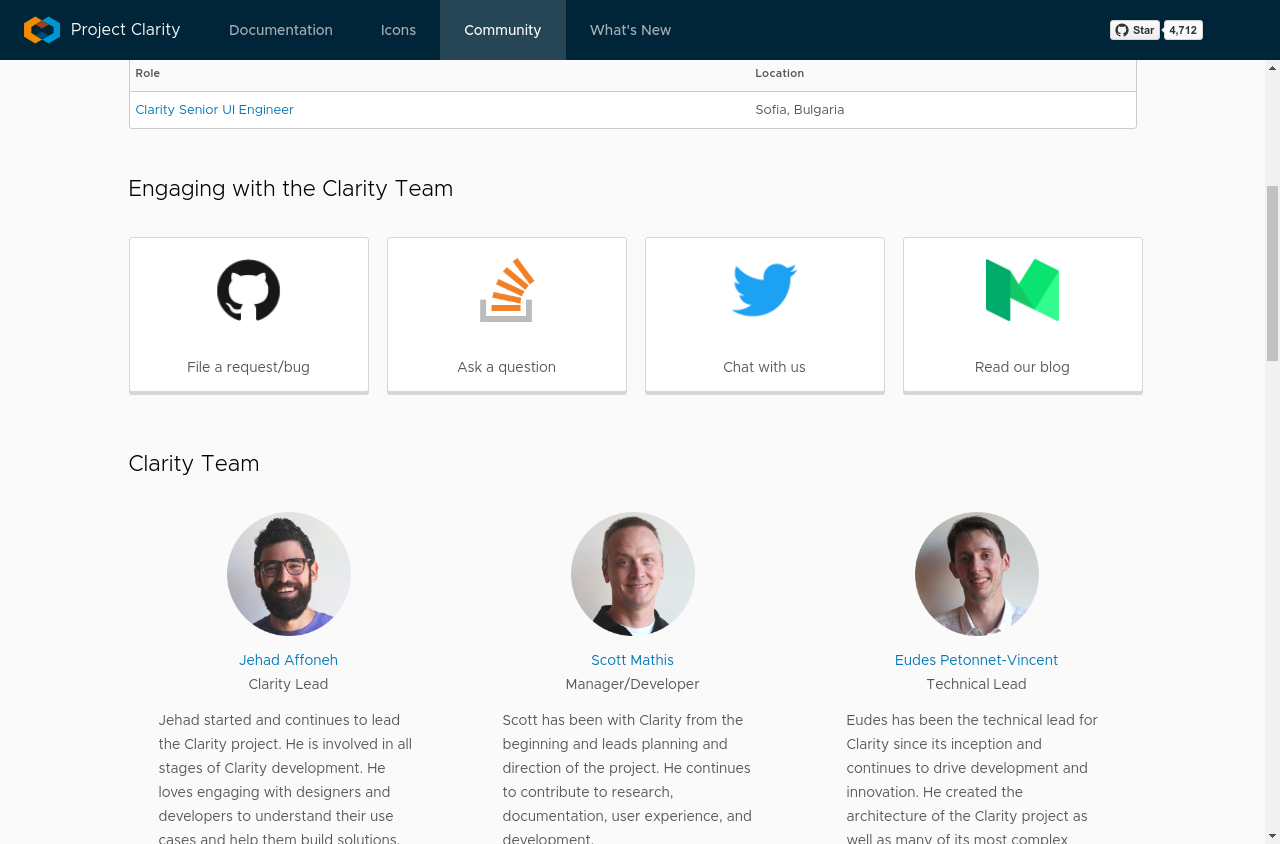Click the Read our blog label
Viewport: 1280px width, 844px height.
pos(1022,367)
